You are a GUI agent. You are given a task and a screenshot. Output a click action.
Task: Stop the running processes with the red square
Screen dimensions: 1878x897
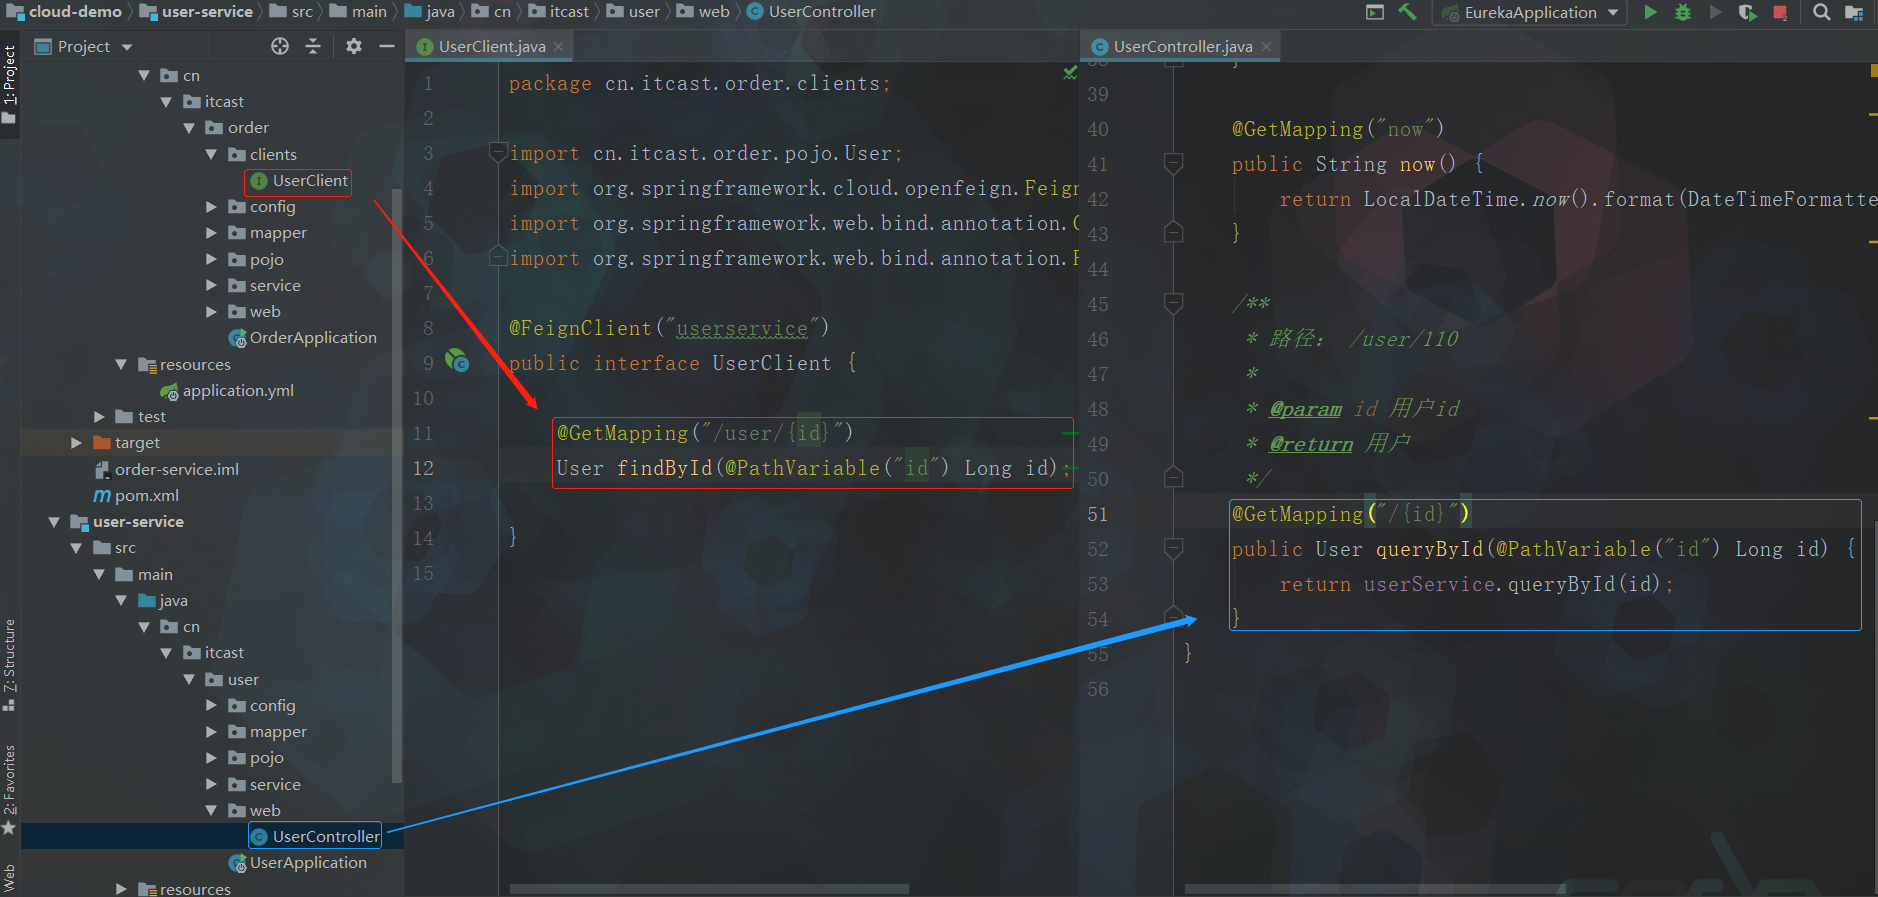[1780, 12]
